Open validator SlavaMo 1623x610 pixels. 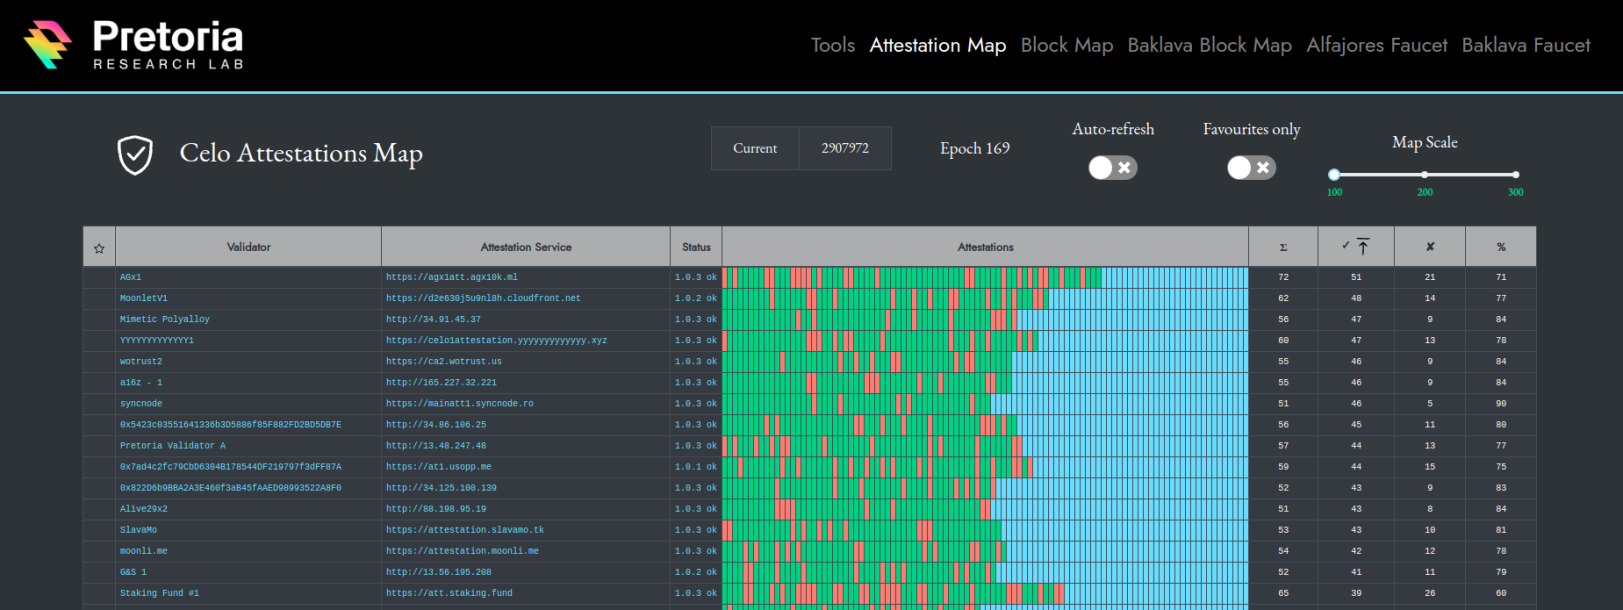click(x=139, y=530)
